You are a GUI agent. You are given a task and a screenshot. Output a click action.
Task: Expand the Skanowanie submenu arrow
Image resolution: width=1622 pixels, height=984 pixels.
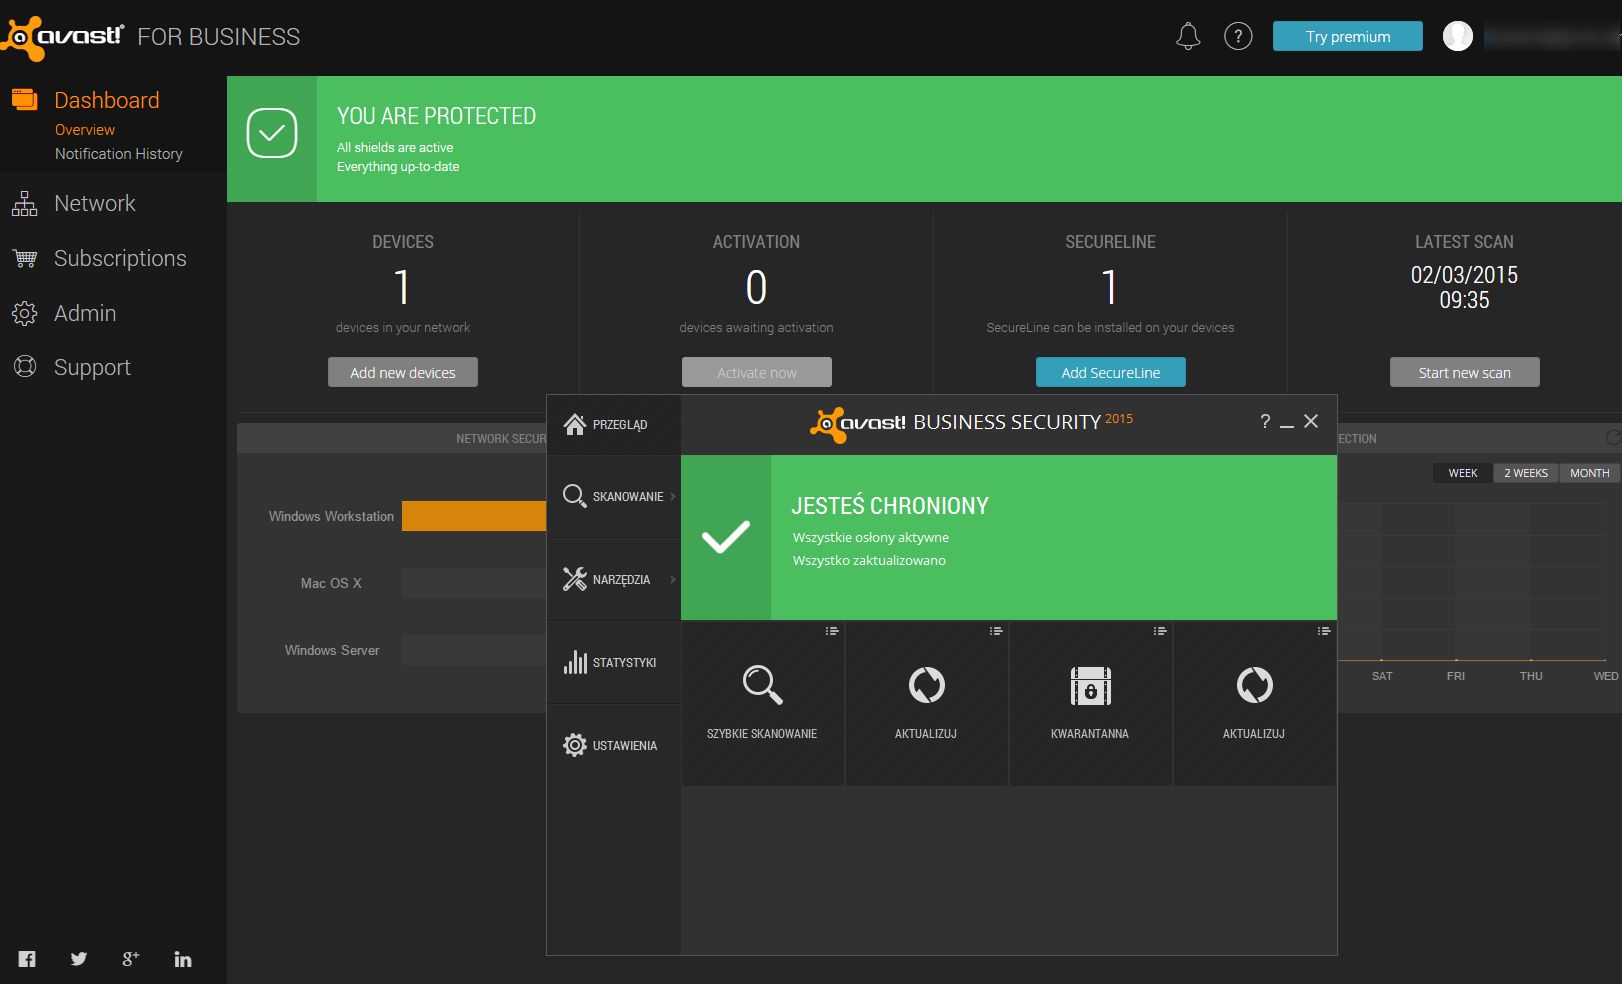[x=673, y=496]
